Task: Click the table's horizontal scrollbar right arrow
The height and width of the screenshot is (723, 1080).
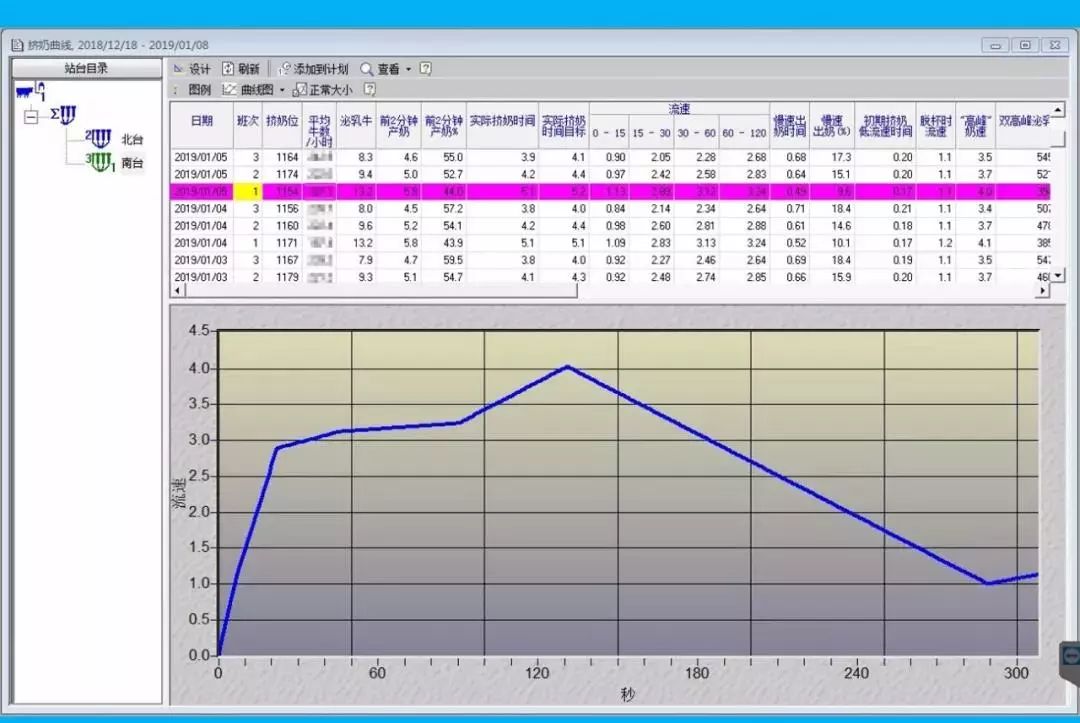Action: [1043, 290]
